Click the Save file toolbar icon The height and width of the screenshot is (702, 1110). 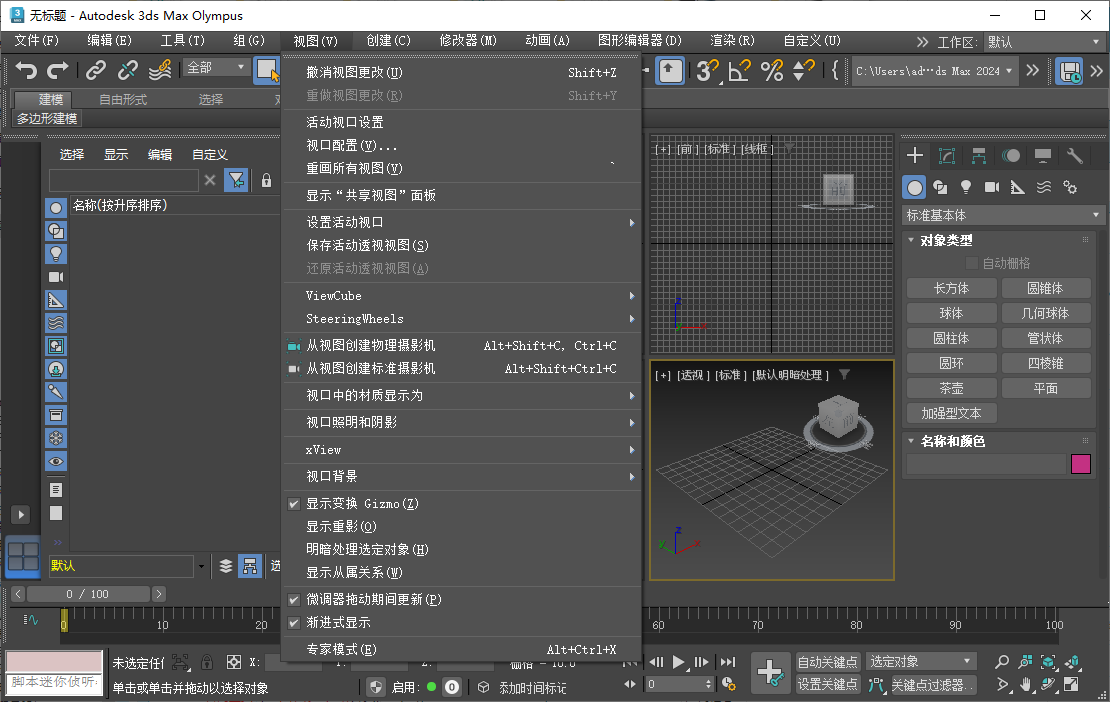pos(1069,70)
